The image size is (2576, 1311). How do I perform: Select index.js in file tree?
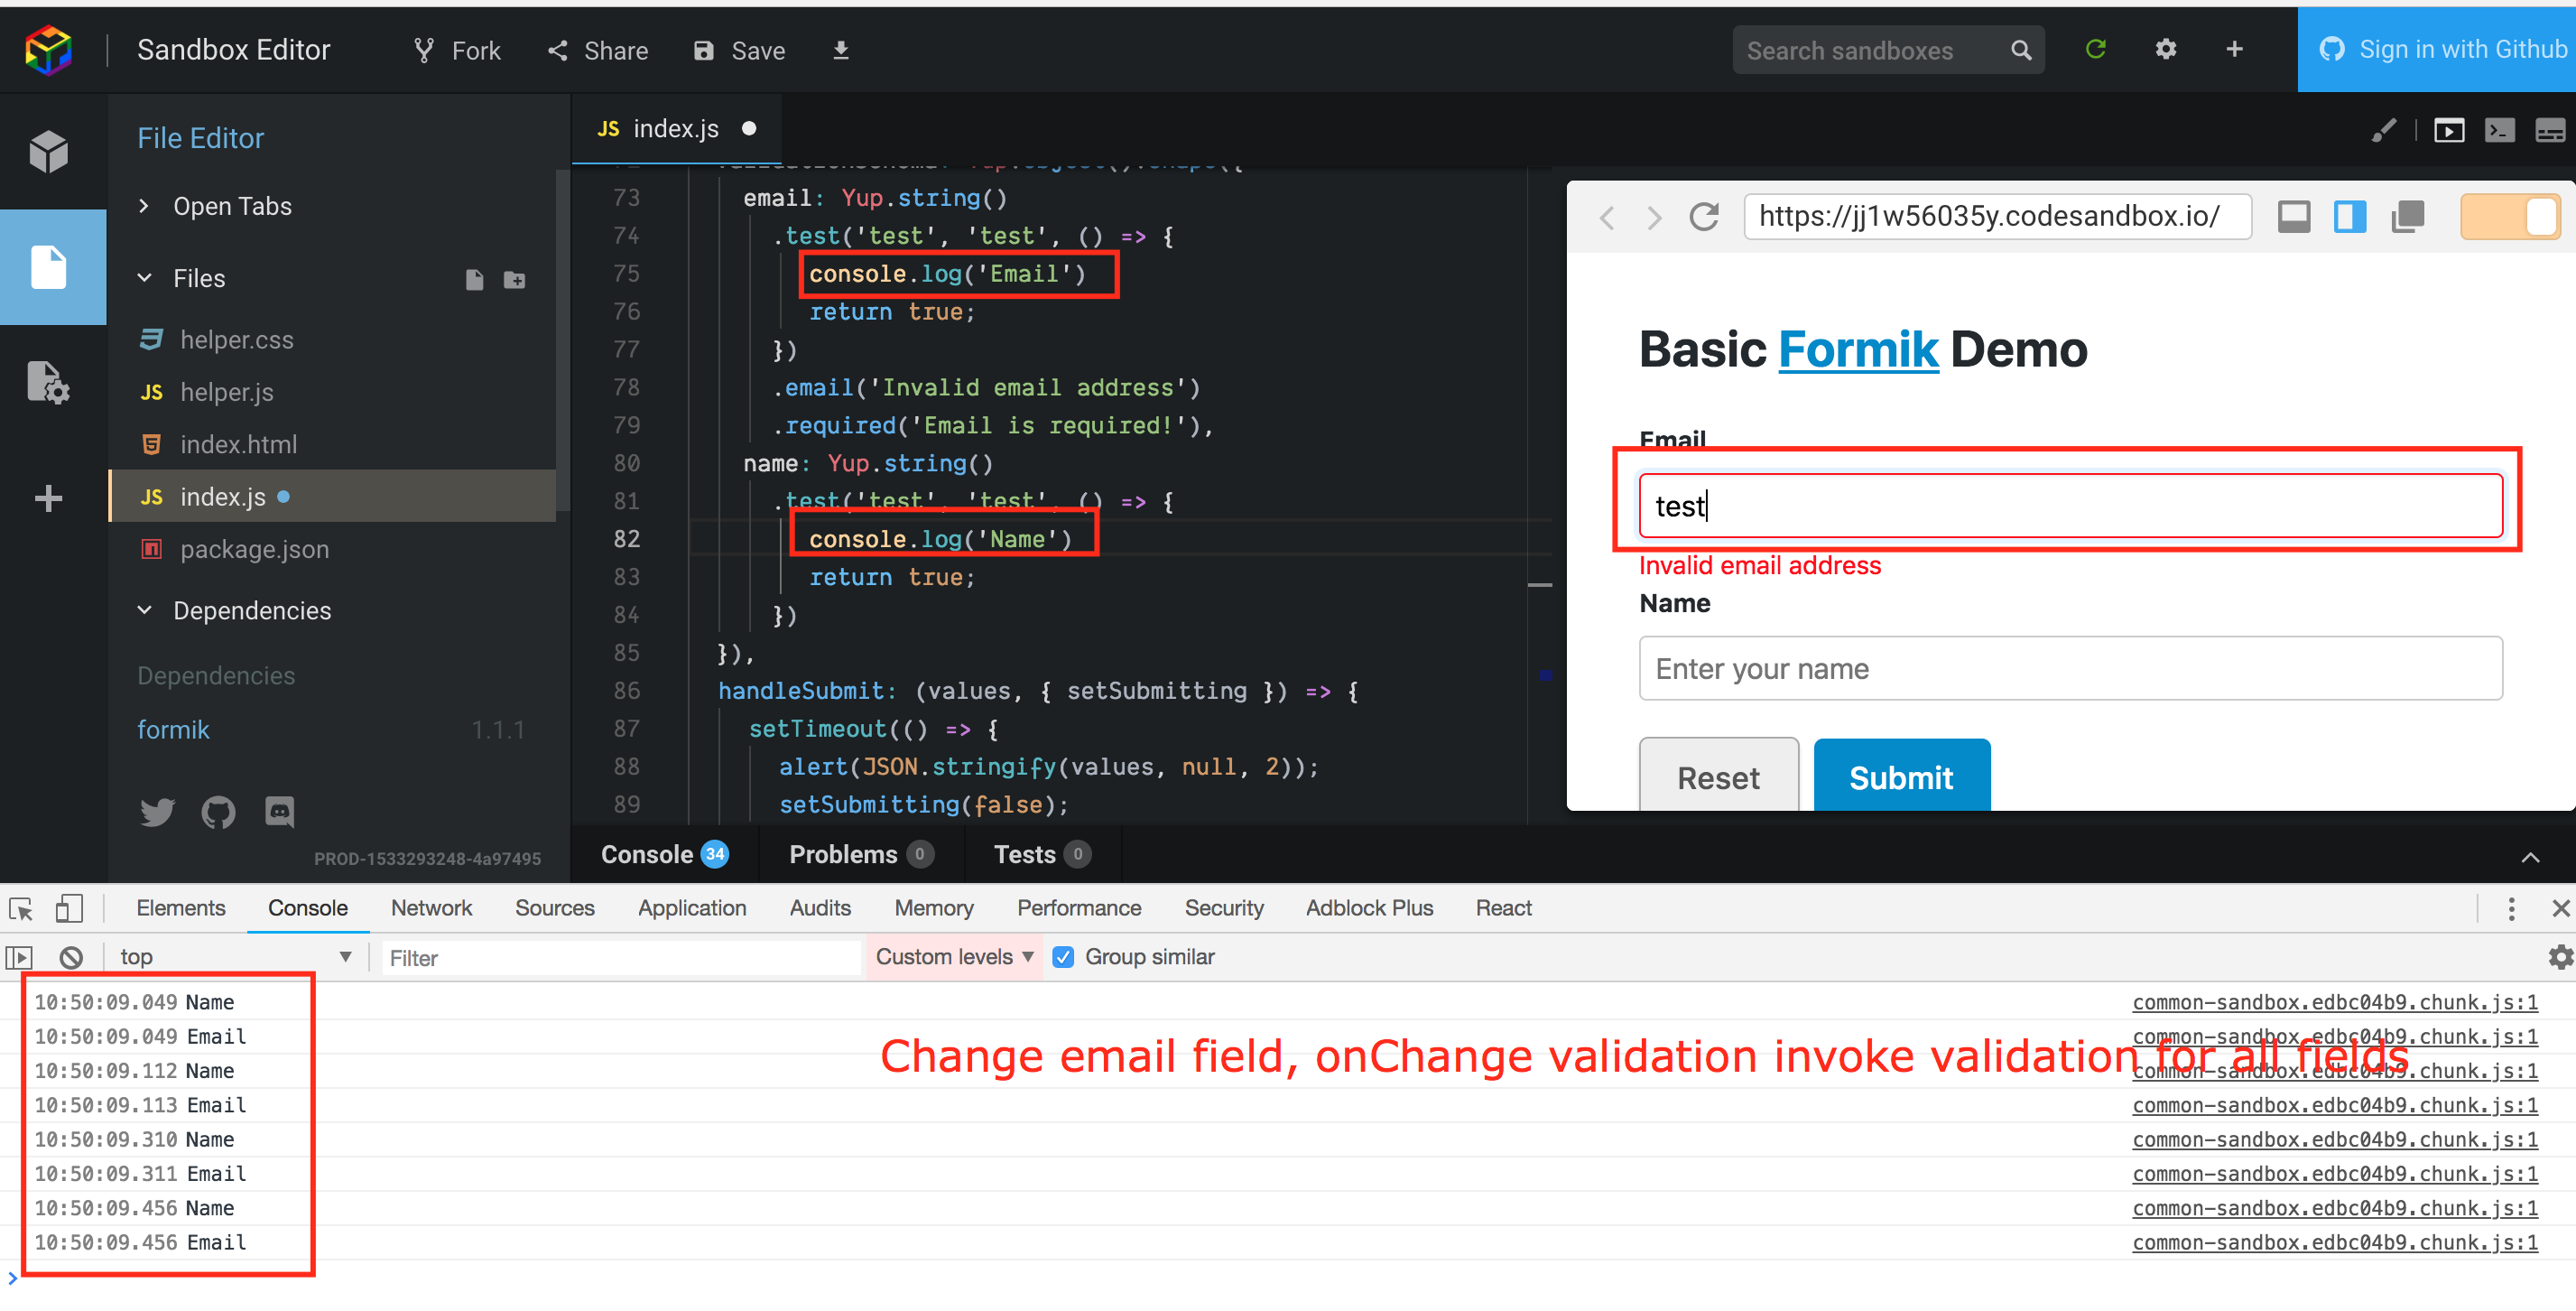332,496
